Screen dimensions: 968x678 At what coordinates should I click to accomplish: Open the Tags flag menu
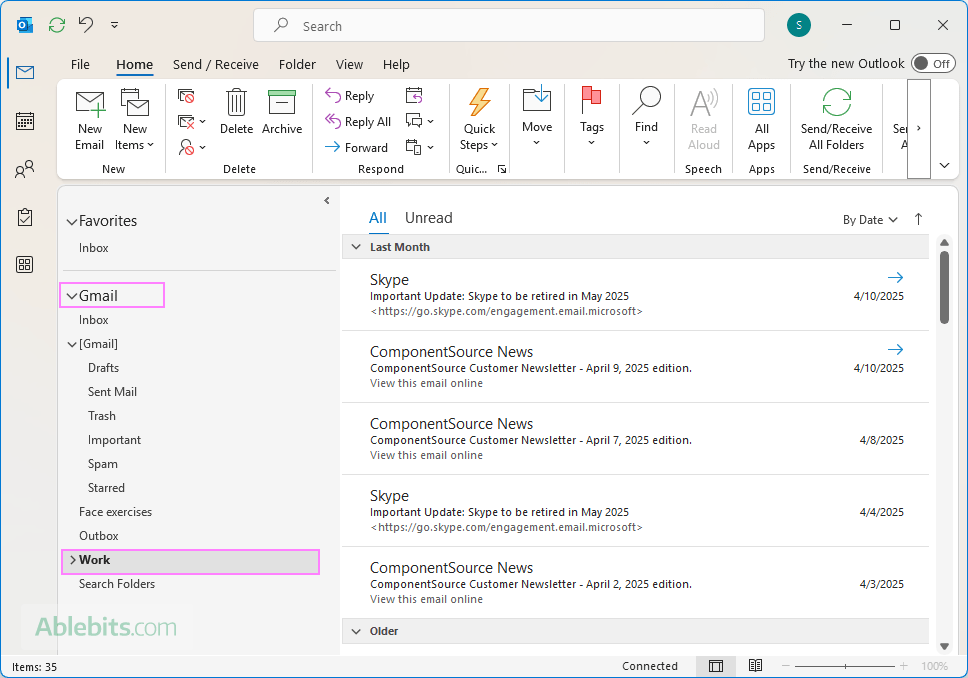(591, 117)
